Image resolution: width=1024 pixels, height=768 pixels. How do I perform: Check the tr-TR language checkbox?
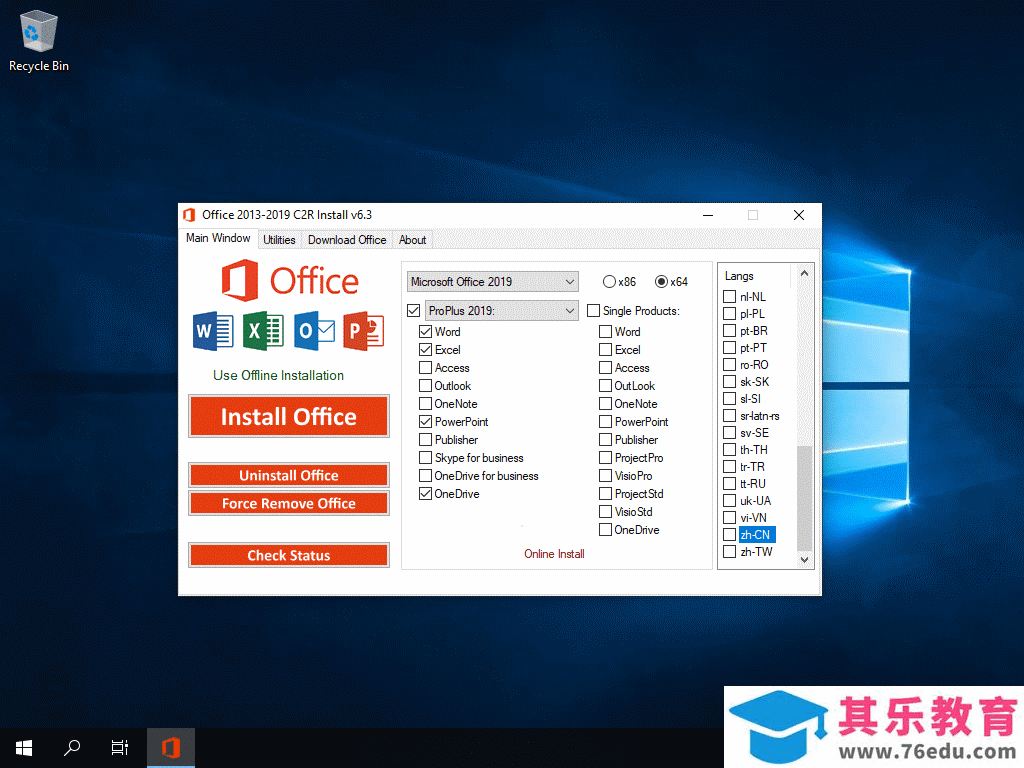pos(729,466)
